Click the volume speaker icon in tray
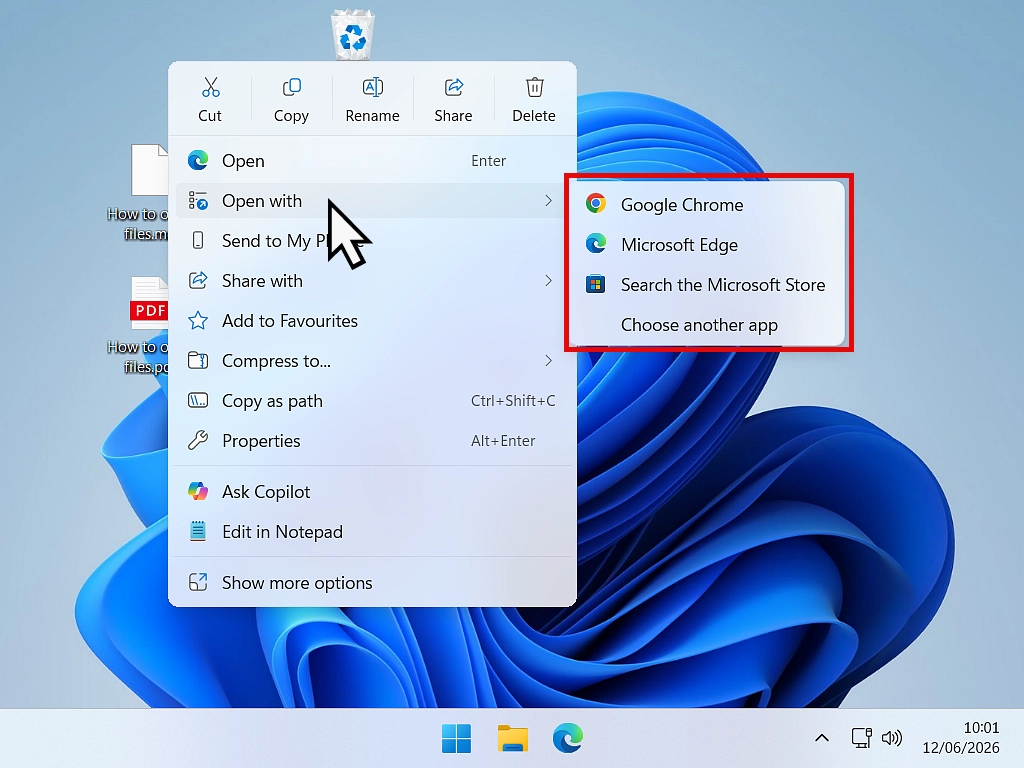The height and width of the screenshot is (768, 1024). (891, 738)
